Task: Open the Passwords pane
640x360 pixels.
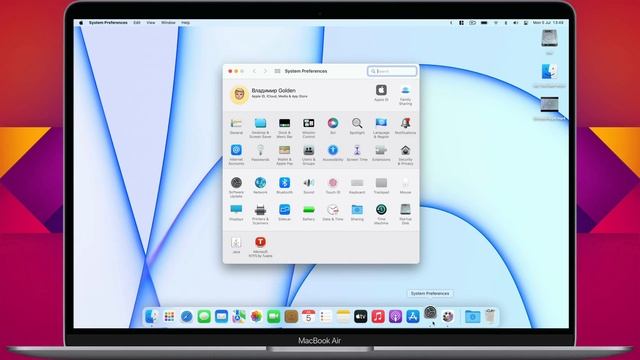Action: [260, 150]
